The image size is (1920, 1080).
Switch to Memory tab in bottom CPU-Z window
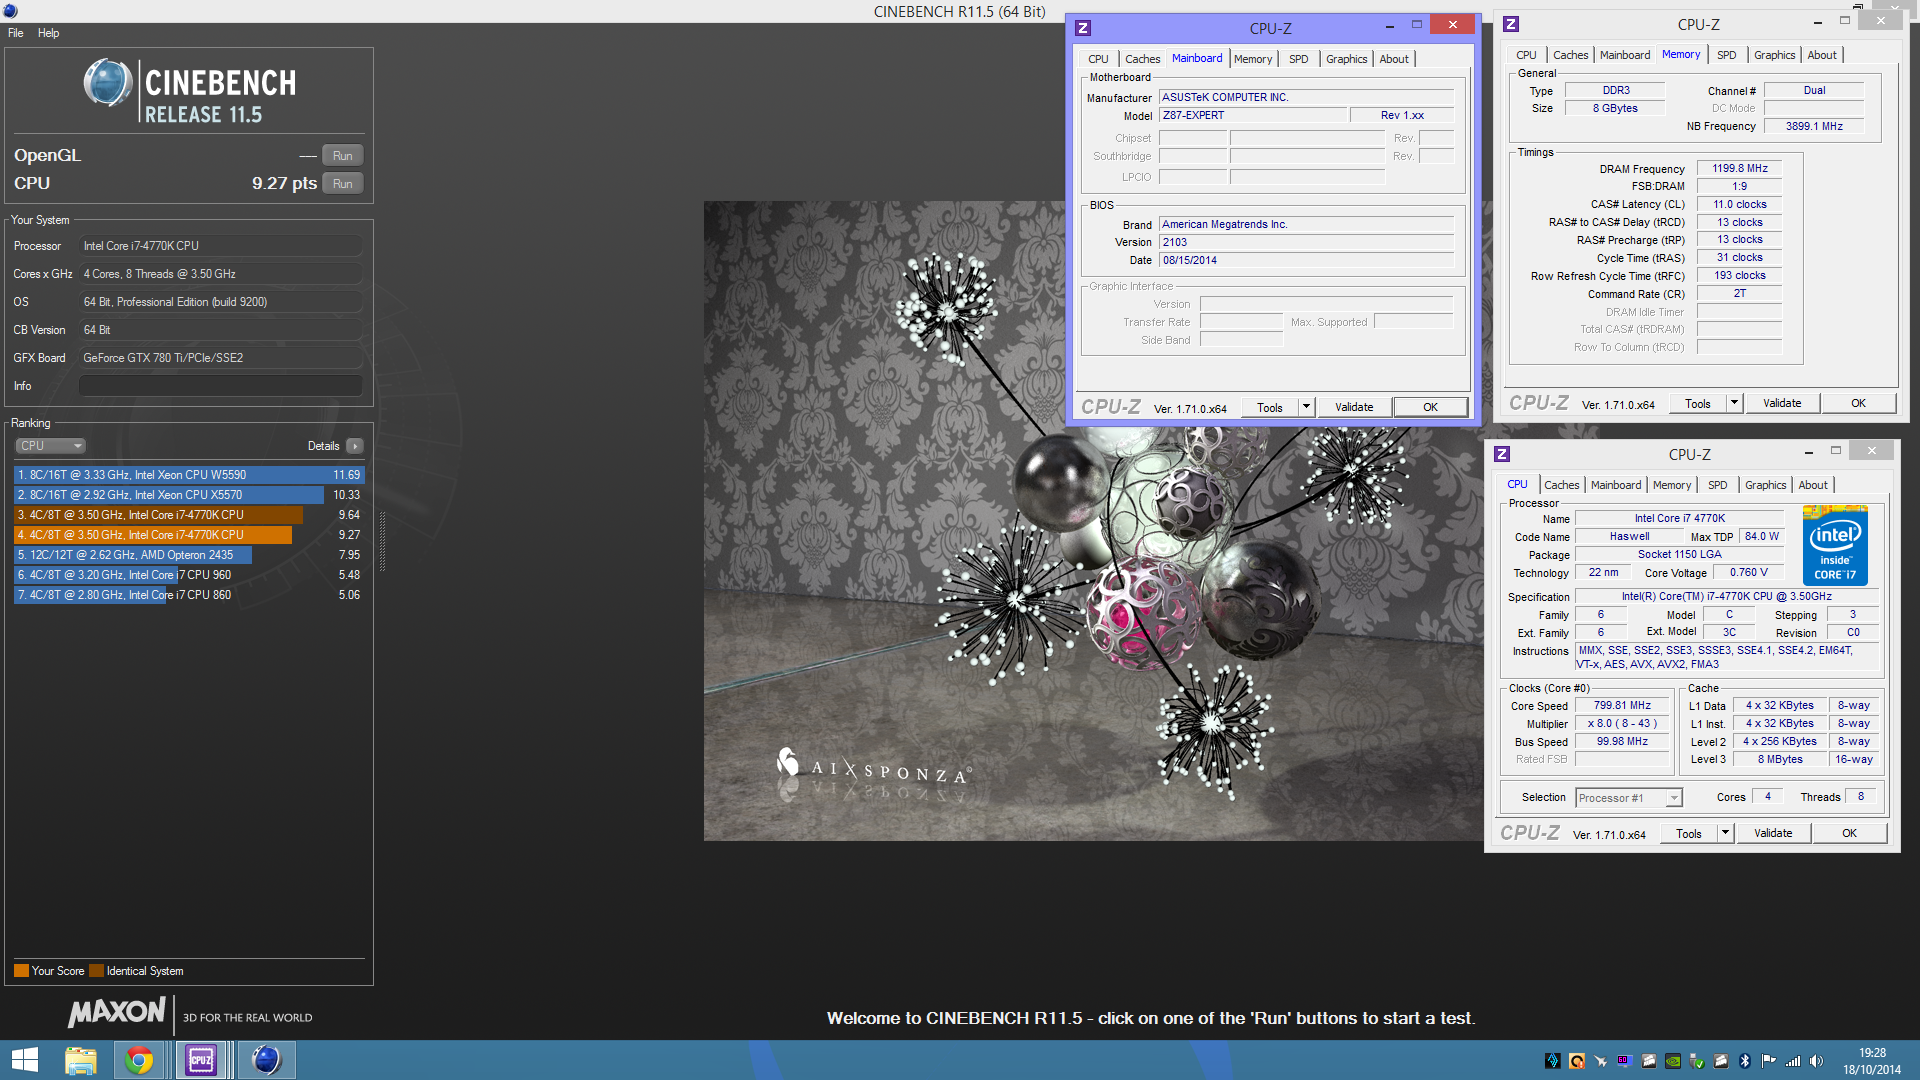click(x=1671, y=485)
